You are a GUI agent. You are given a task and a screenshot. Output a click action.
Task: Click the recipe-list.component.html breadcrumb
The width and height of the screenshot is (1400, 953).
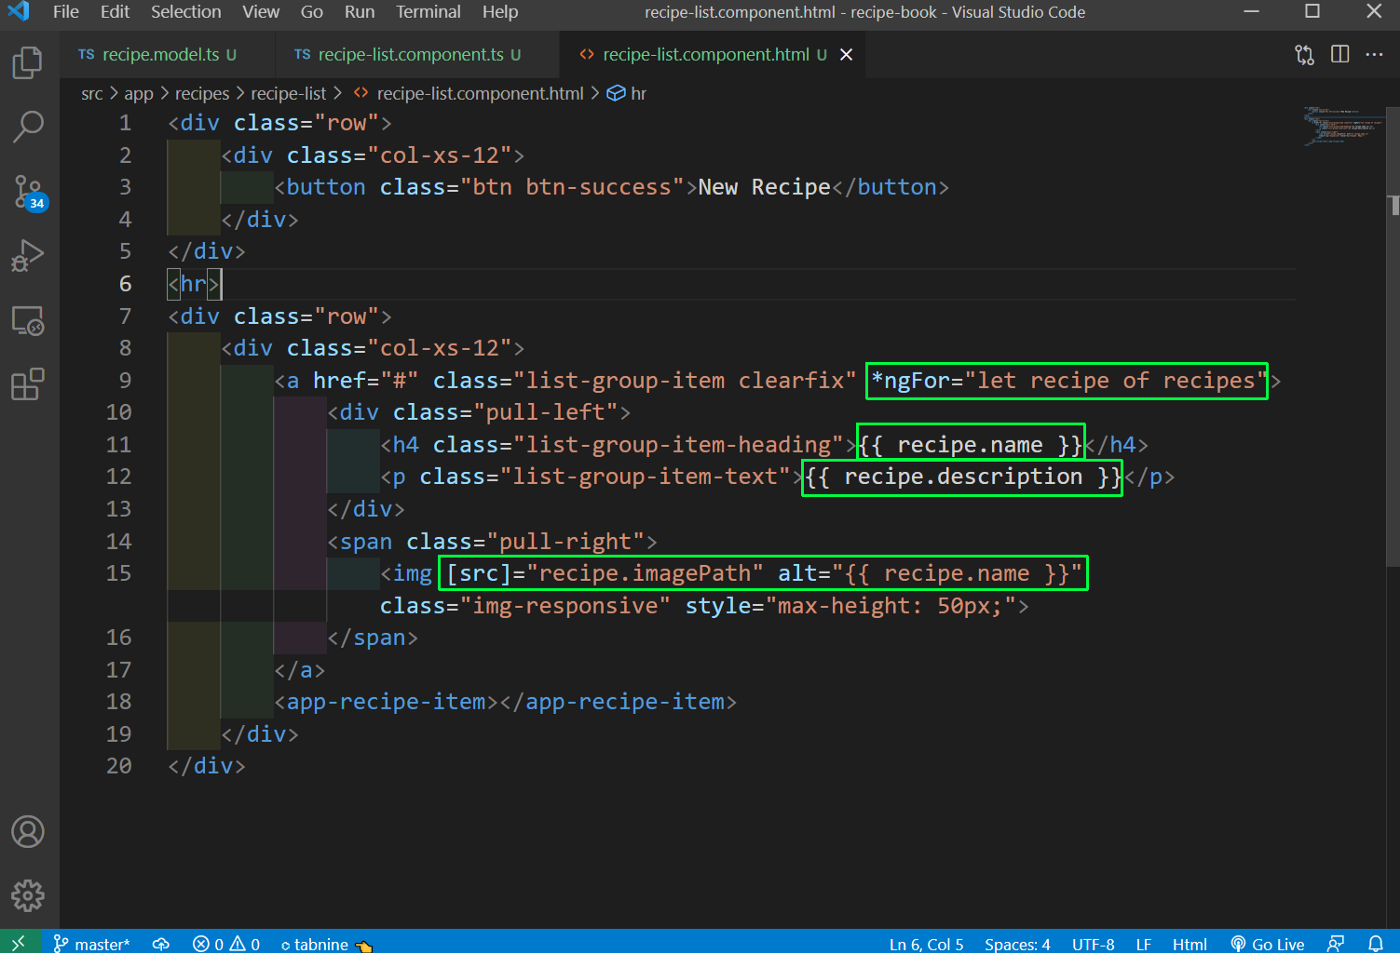tap(469, 93)
